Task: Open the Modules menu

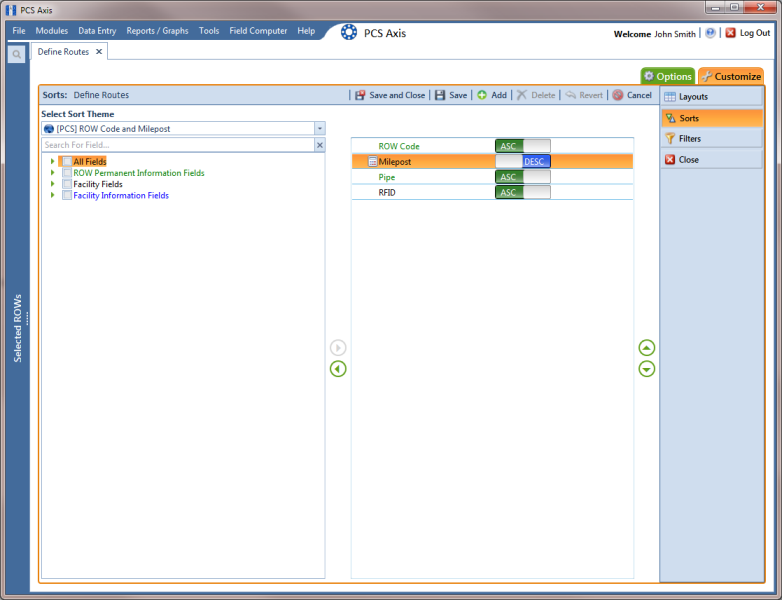Action: [51, 31]
